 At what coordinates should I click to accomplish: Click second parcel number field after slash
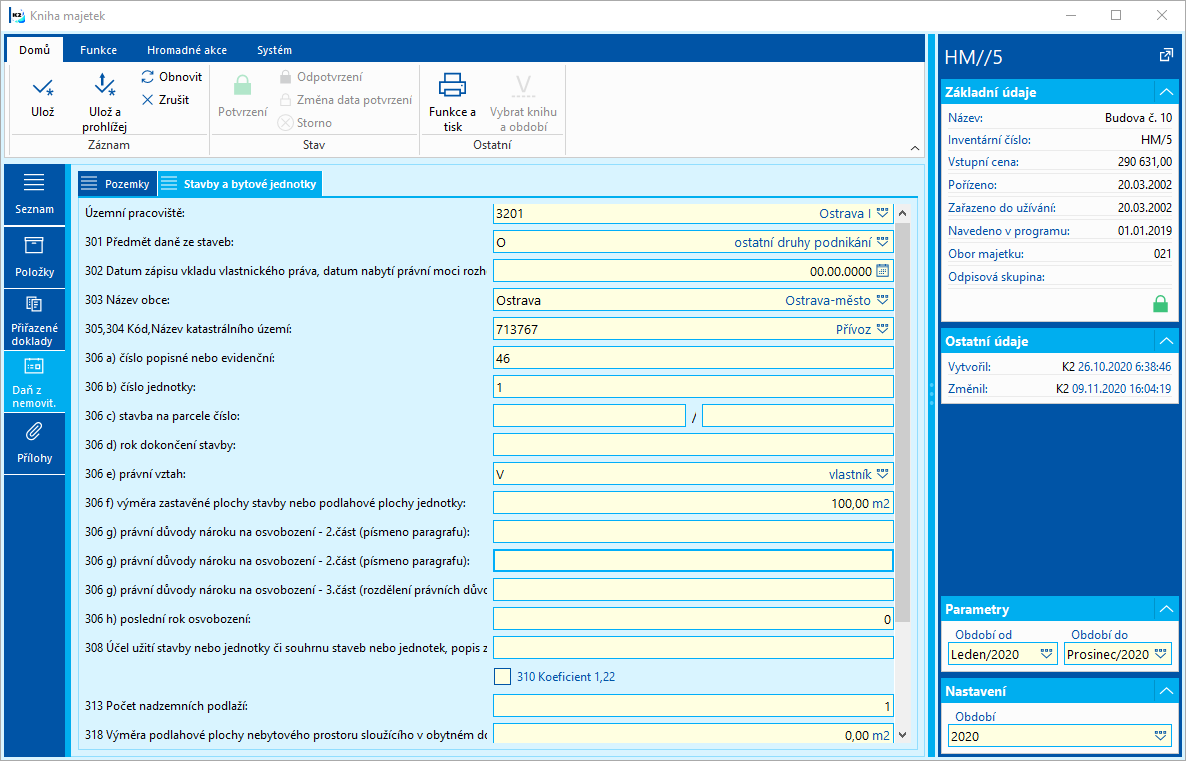797,416
